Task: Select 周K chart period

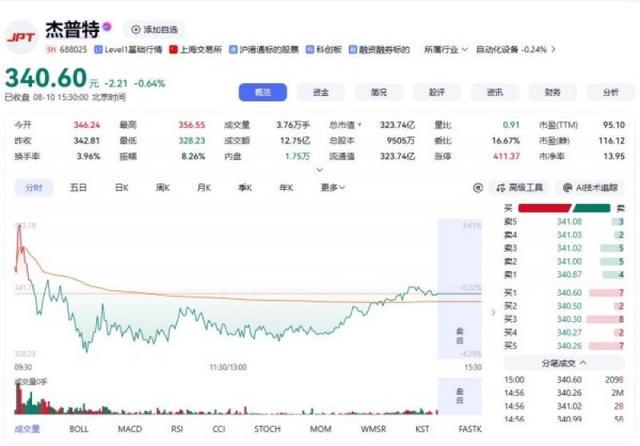Action: (162, 188)
